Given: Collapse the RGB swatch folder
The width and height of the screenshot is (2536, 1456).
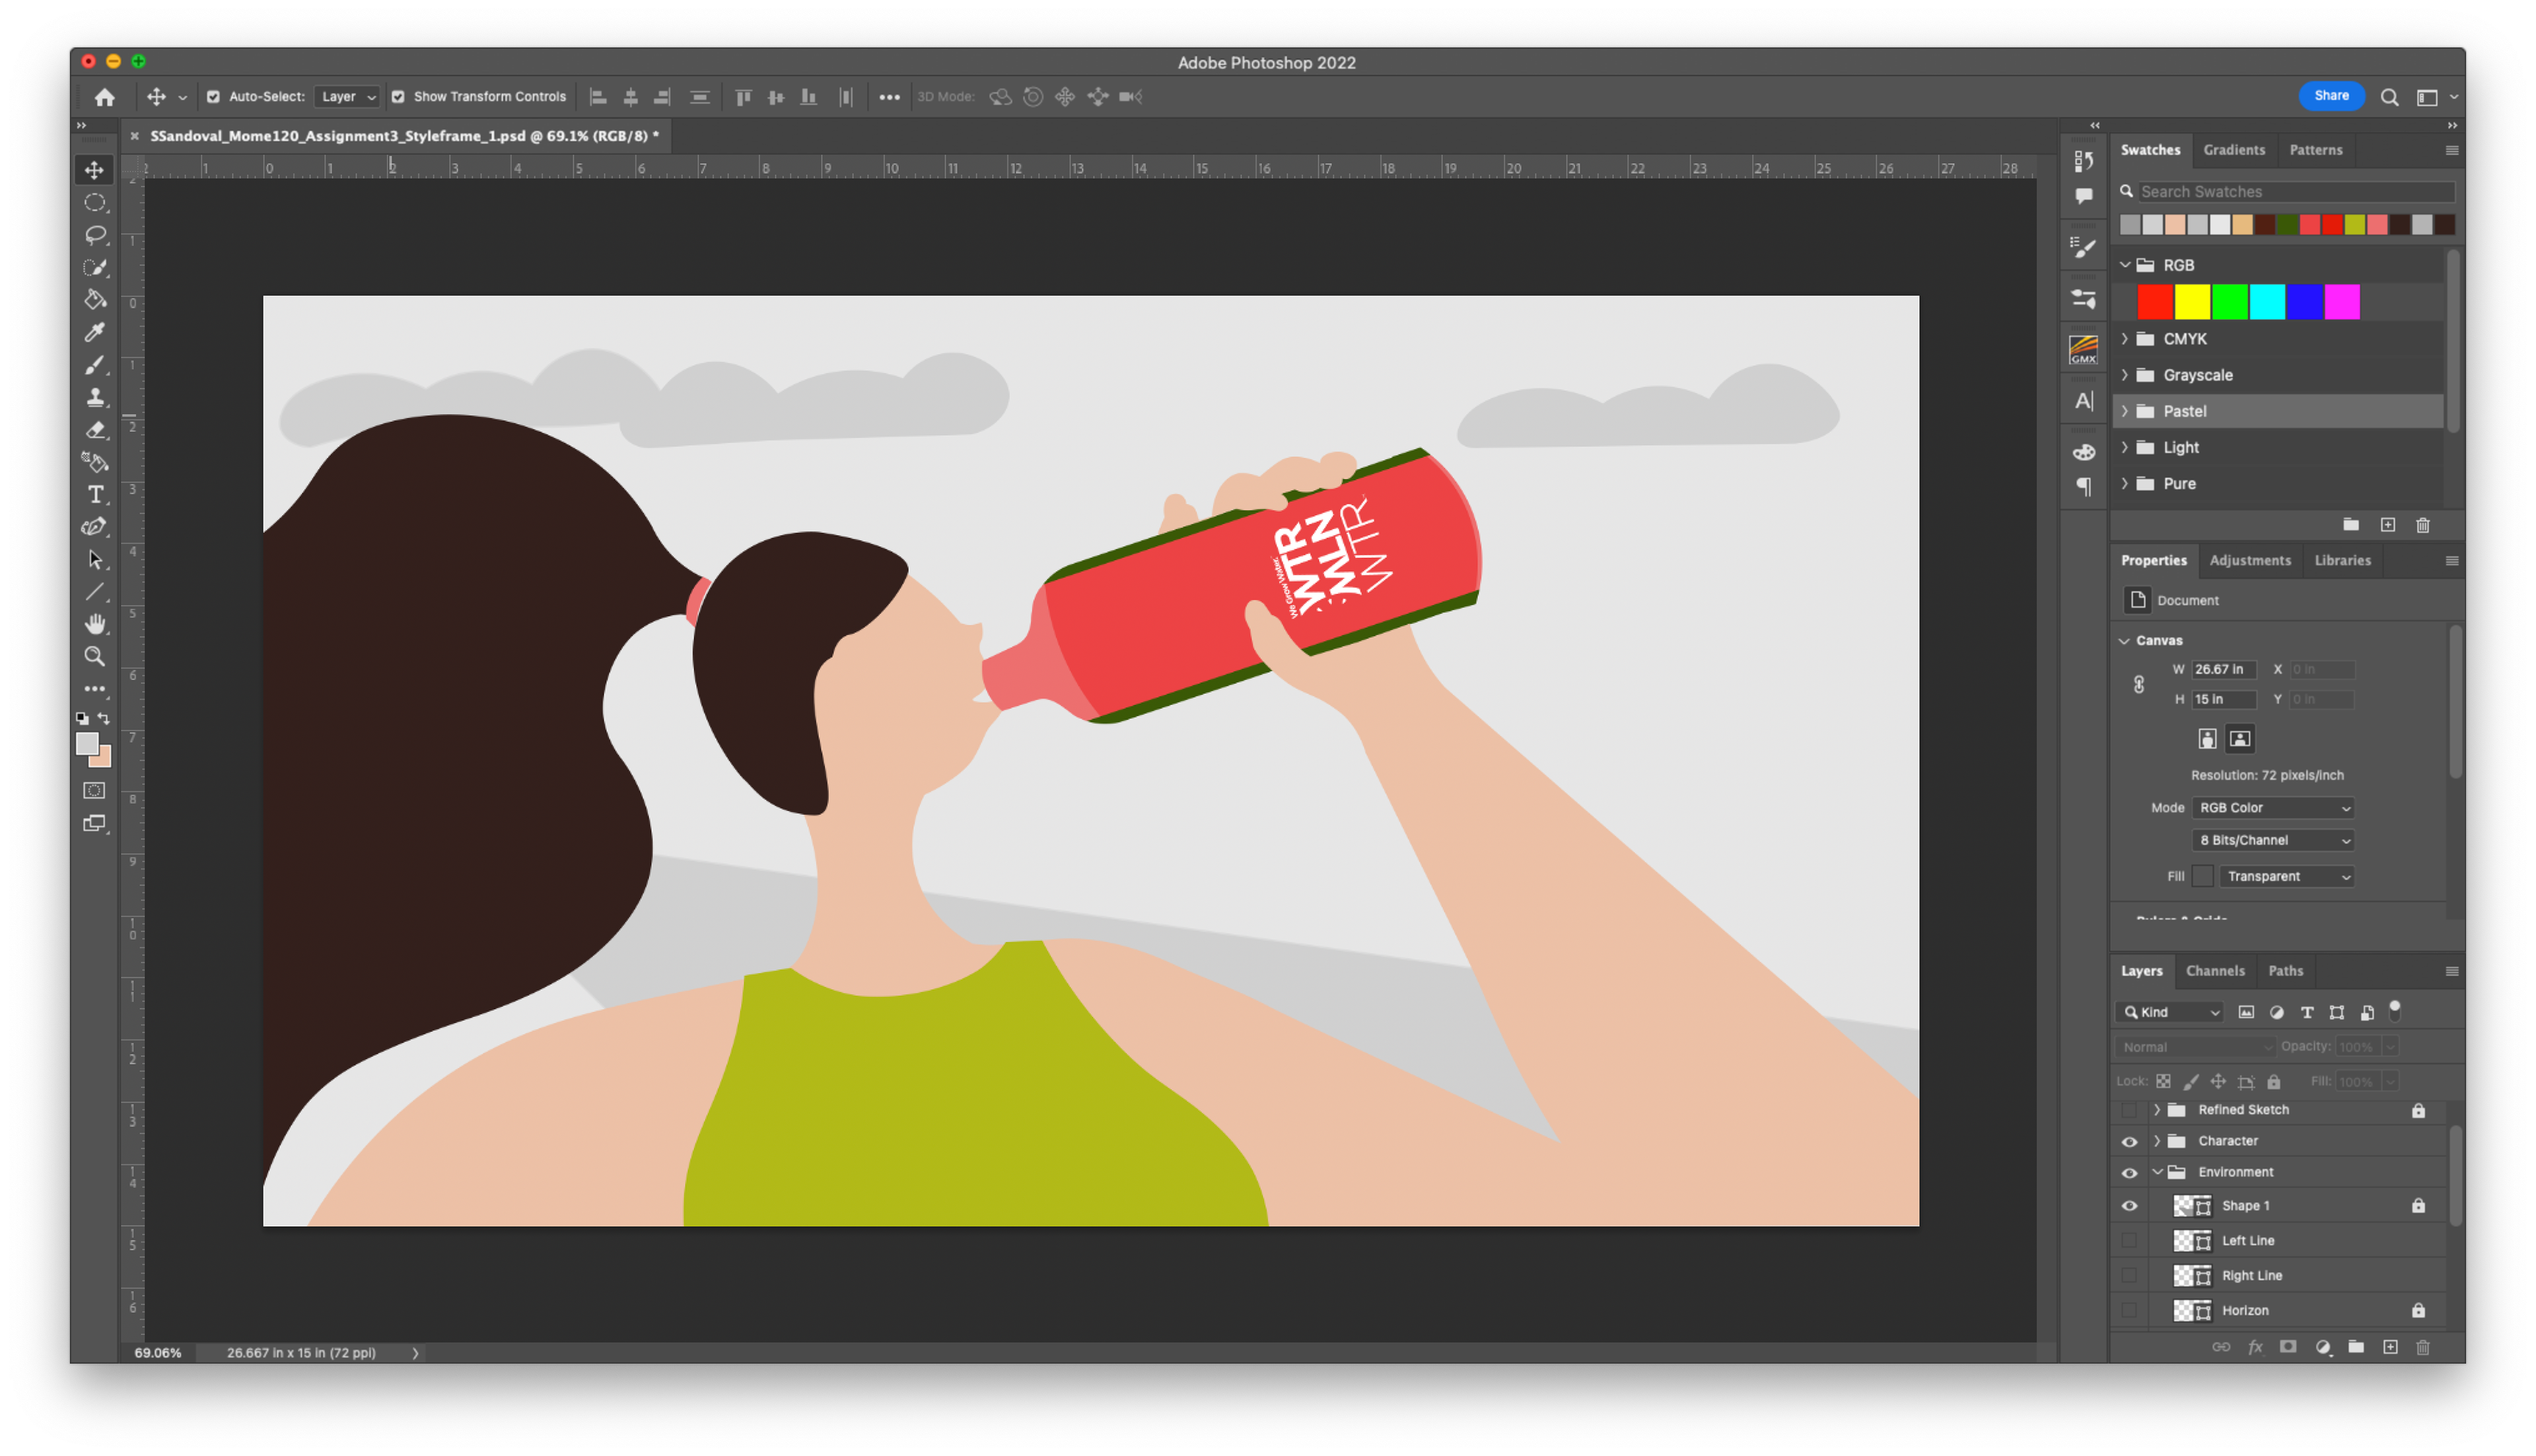Looking at the screenshot, I should pyautogui.click(x=2125, y=265).
